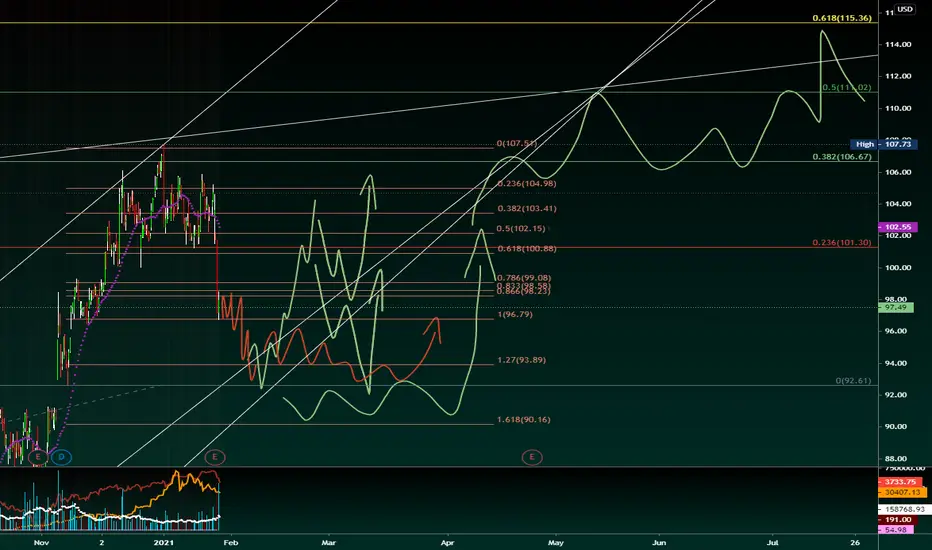Click 100.00 on the price axis
Viewport: 932px width, 550px height.
(898, 268)
